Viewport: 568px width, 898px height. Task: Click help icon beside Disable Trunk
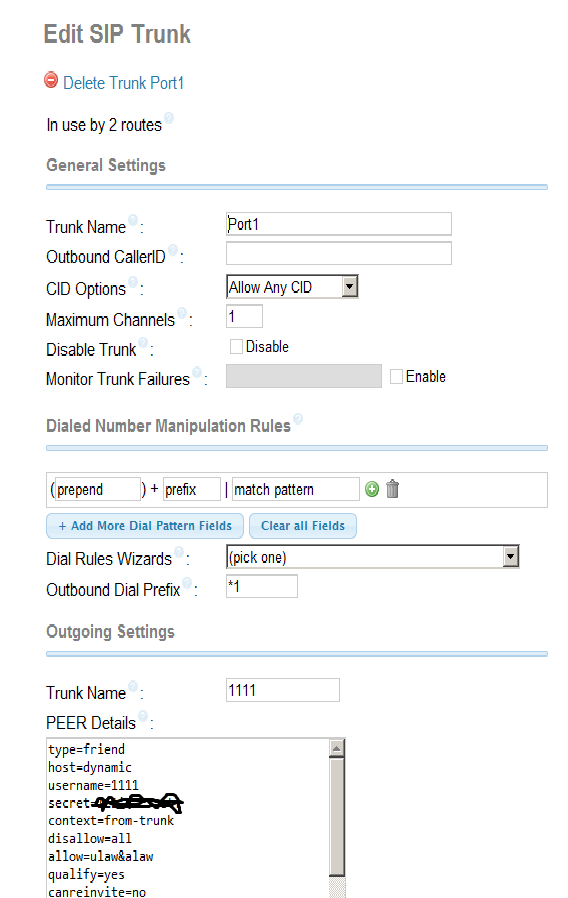143,342
